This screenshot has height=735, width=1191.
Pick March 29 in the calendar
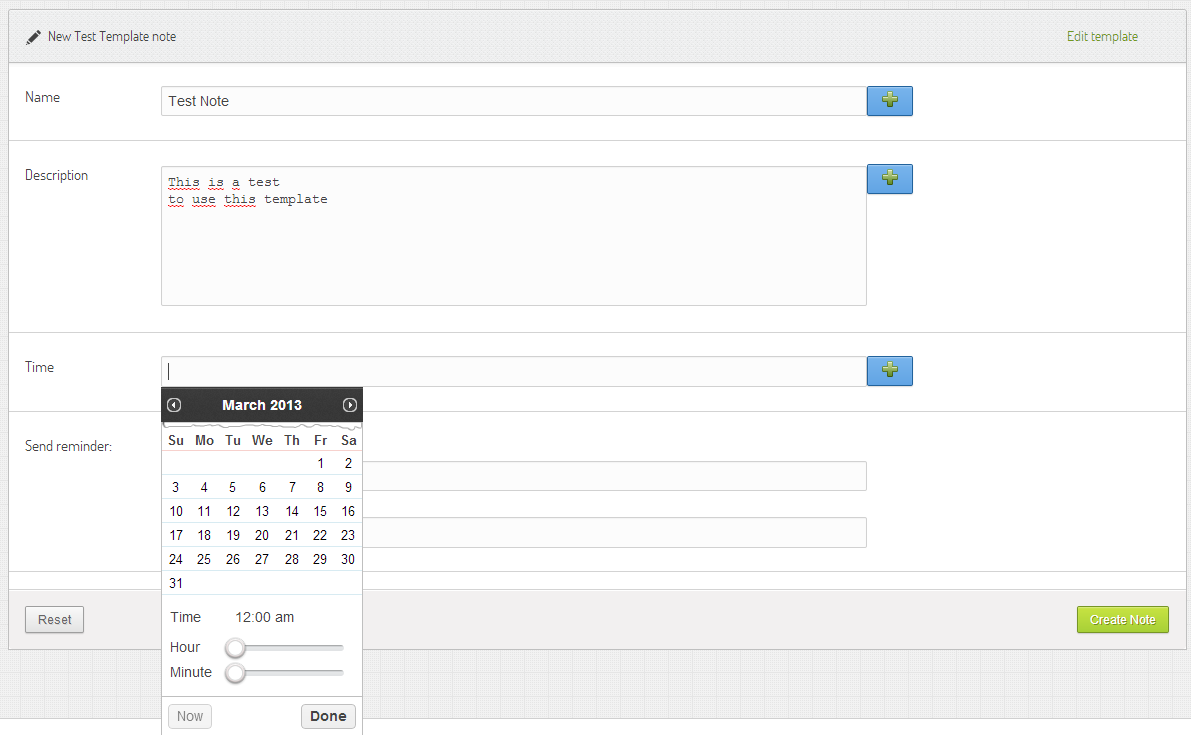[x=321, y=559]
